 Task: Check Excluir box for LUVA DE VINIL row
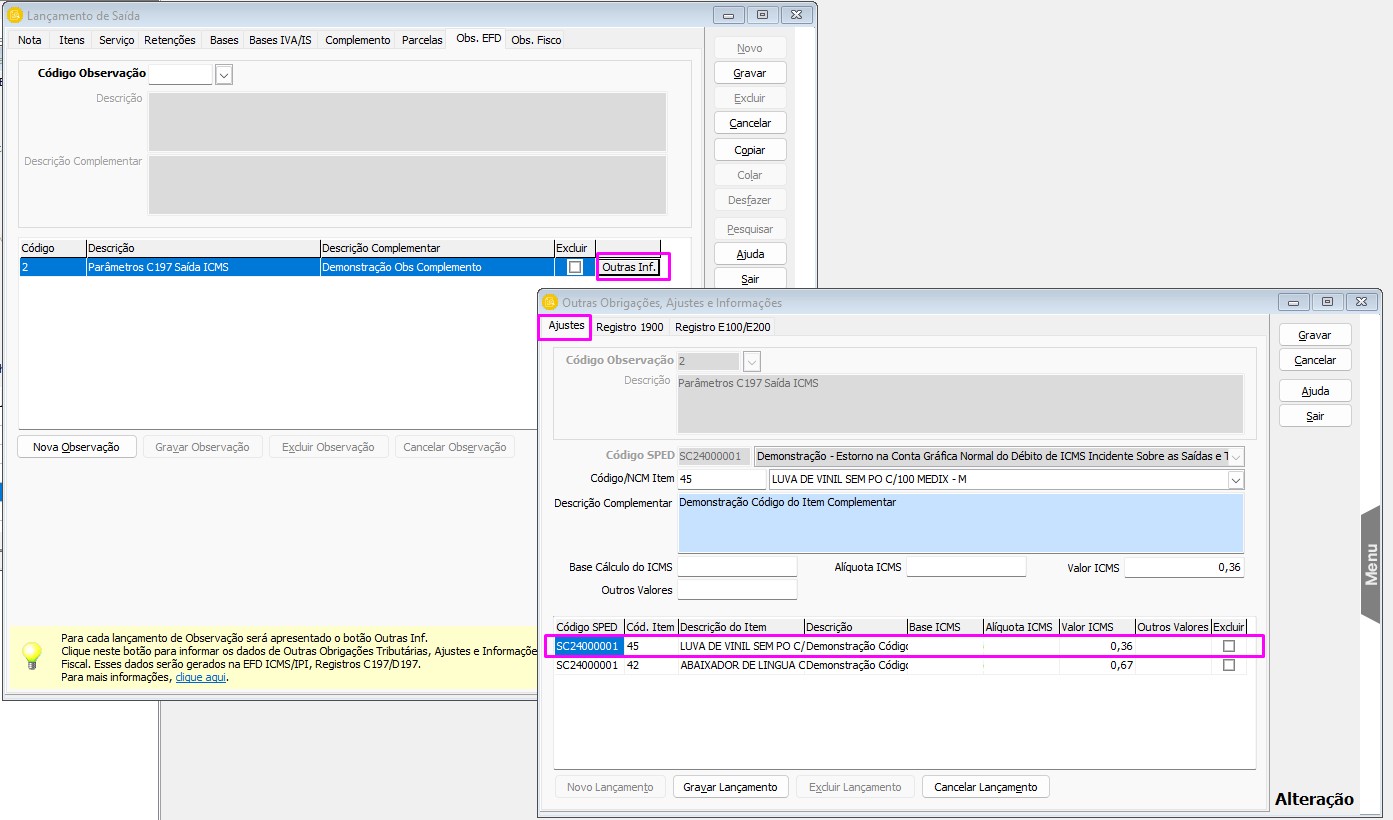point(1228,646)
